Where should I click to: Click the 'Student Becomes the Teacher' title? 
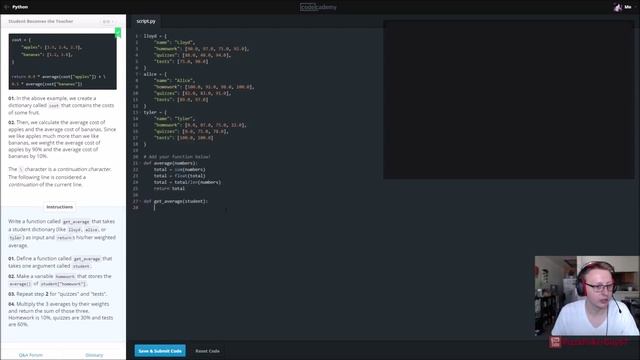coord(41,21)
